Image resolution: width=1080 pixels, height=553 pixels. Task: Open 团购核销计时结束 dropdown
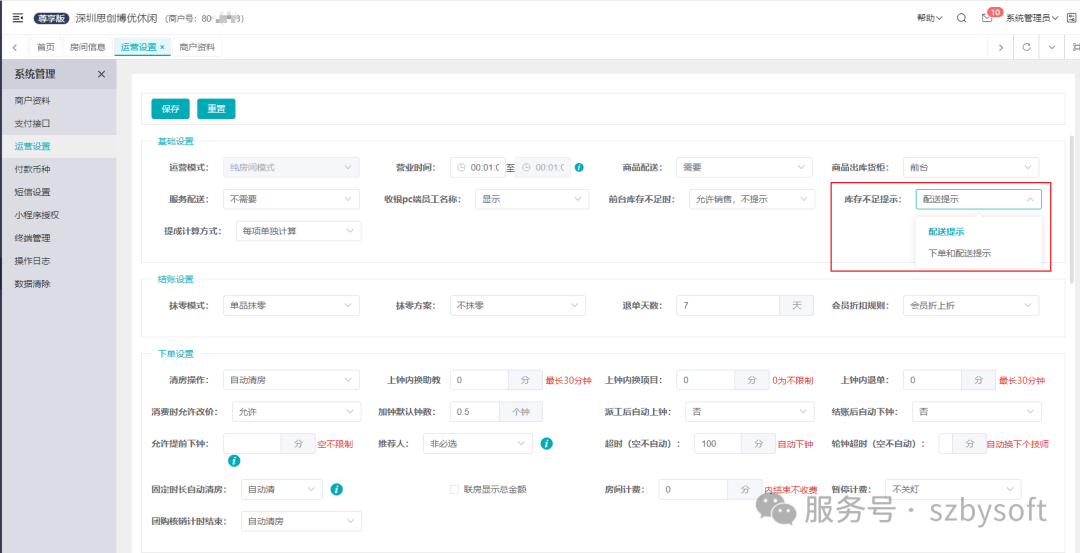tap(301, 521)
